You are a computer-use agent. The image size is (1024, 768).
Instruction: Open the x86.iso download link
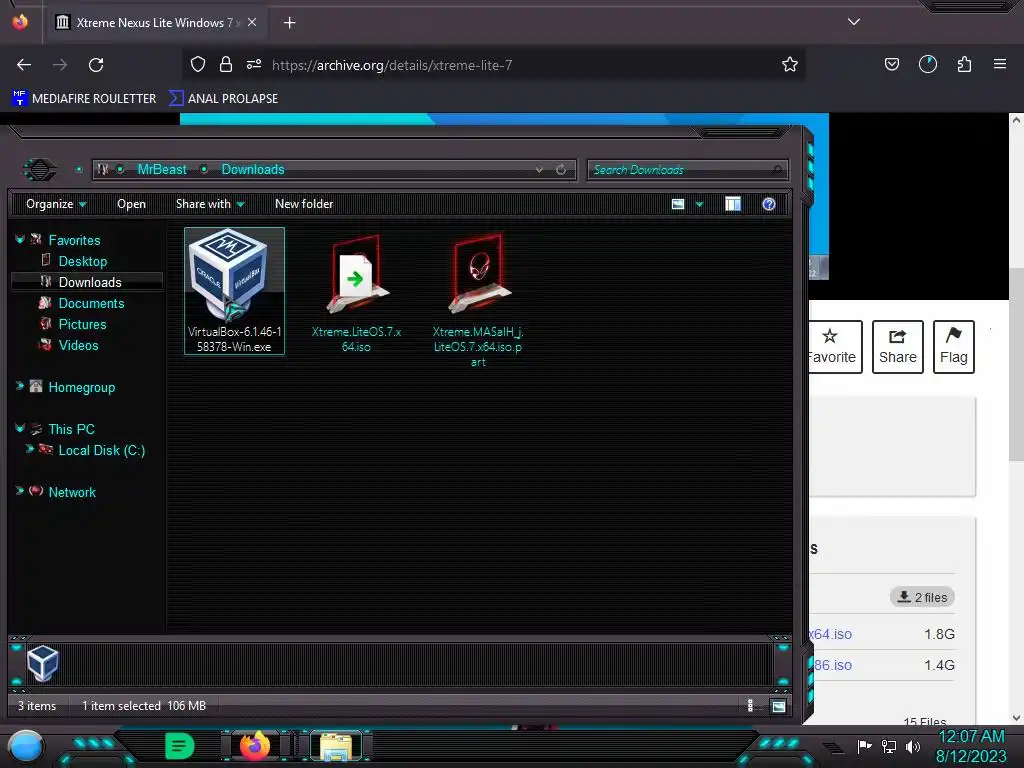tap(831, 665)
